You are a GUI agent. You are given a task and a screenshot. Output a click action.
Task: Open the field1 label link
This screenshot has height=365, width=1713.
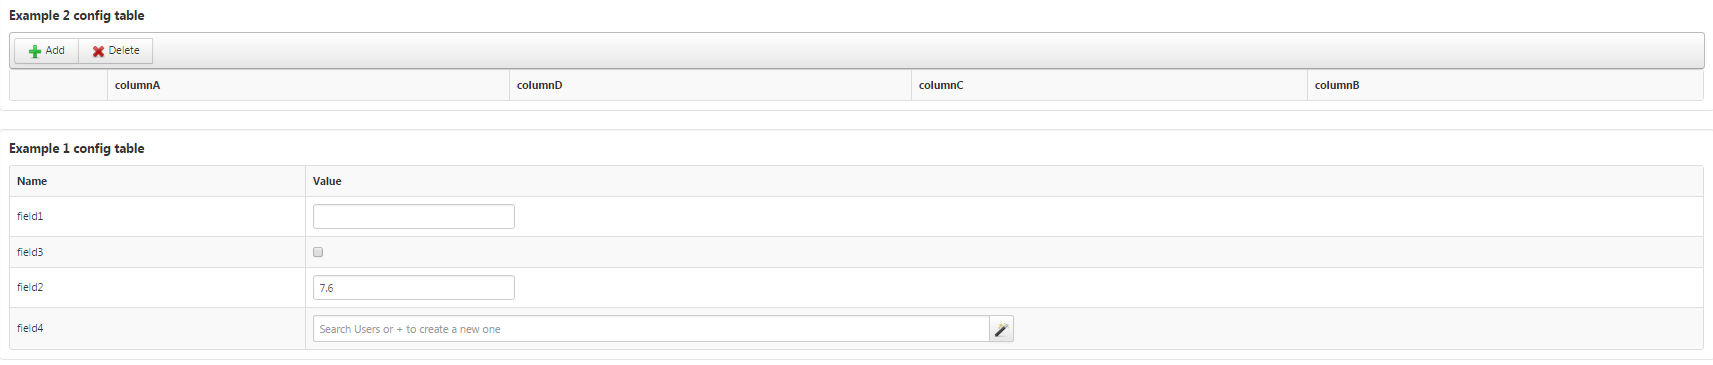(x=30, y=216)
